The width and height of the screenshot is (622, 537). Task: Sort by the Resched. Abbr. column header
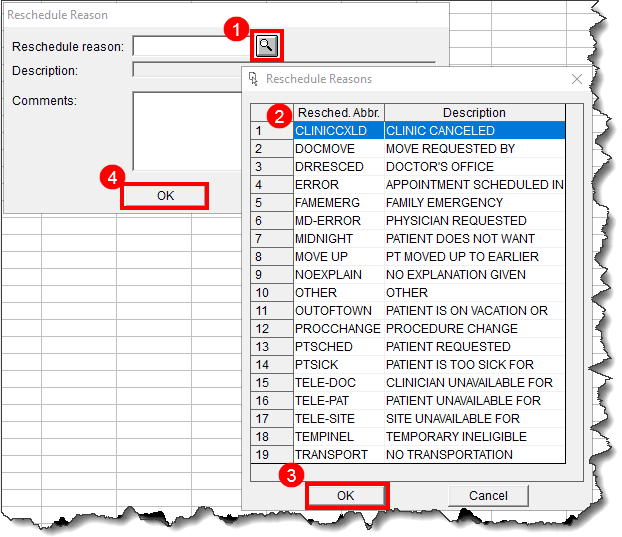pyautogui.click(x=338, y=113)
